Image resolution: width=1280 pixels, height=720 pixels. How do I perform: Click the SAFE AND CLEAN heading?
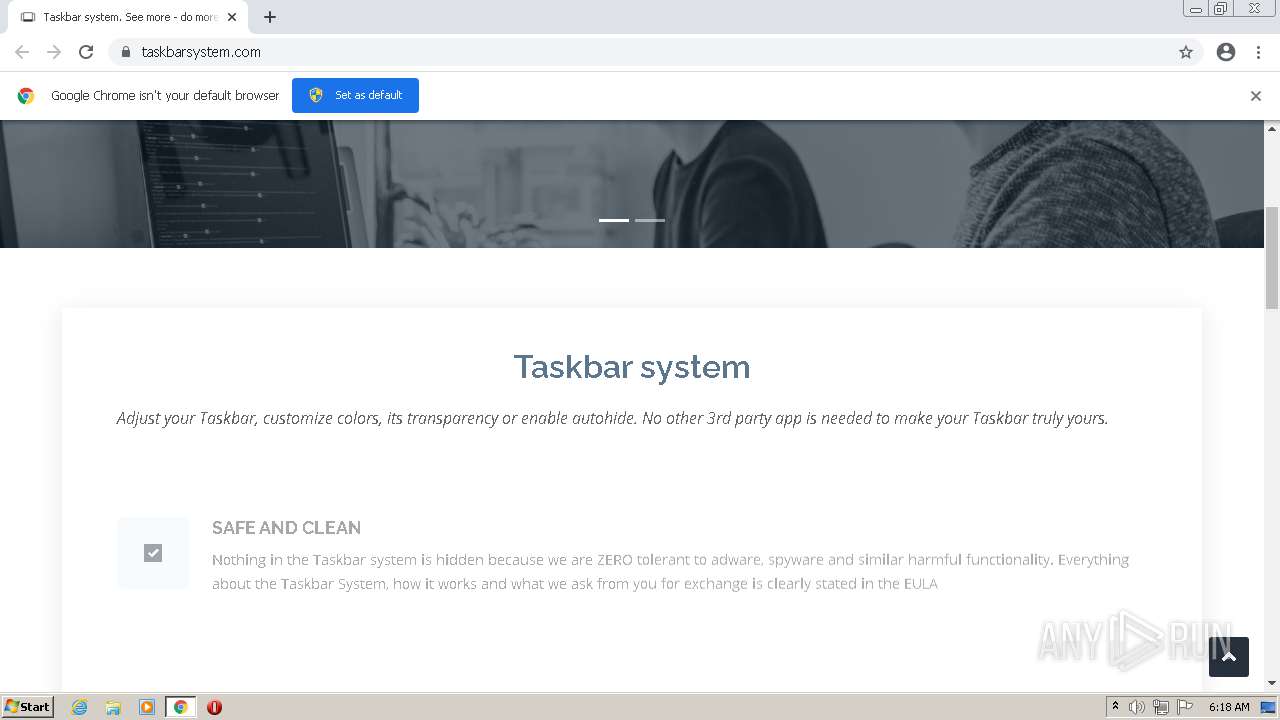click(x=286, y=528)
